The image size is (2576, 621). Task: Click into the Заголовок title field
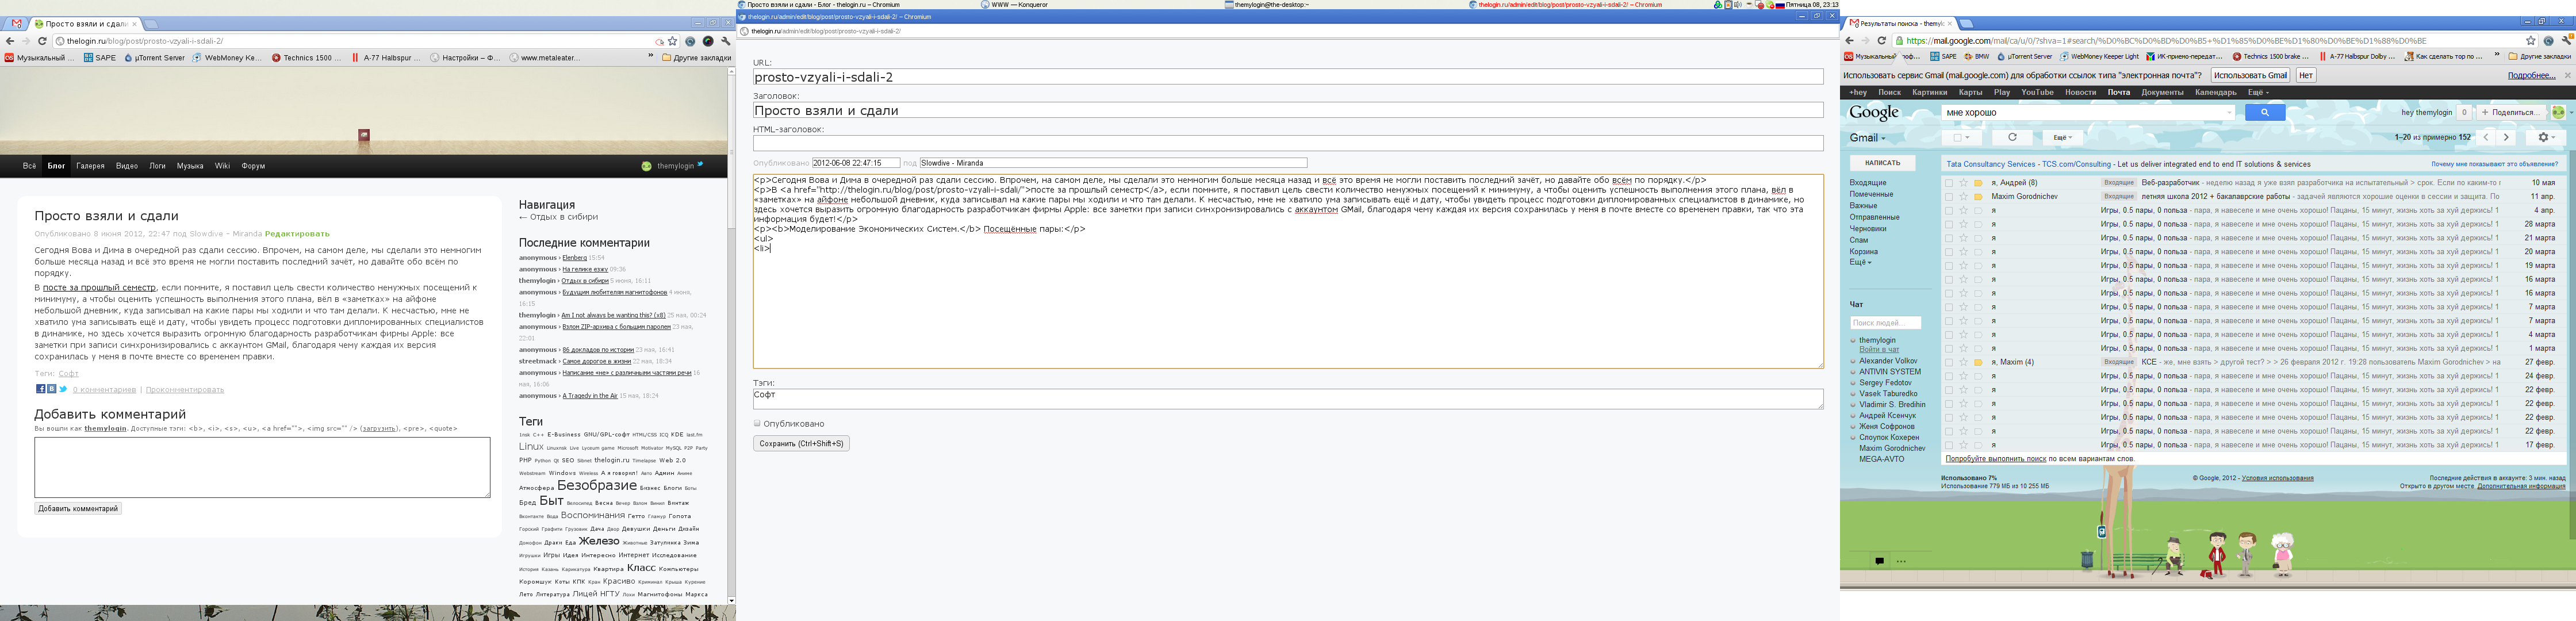(x=1288, y=110)
